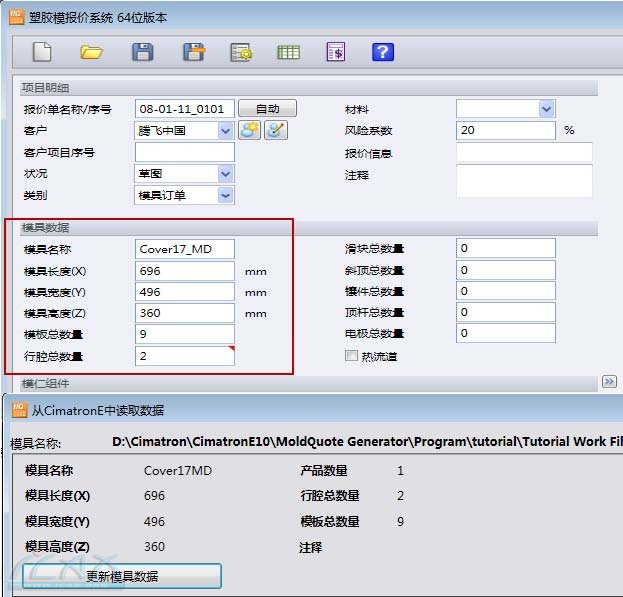The height and width of the screenshot is (597, 623).
Task: Click the 塑胶模报价系统 window title icon
Action: pos(16,17)
